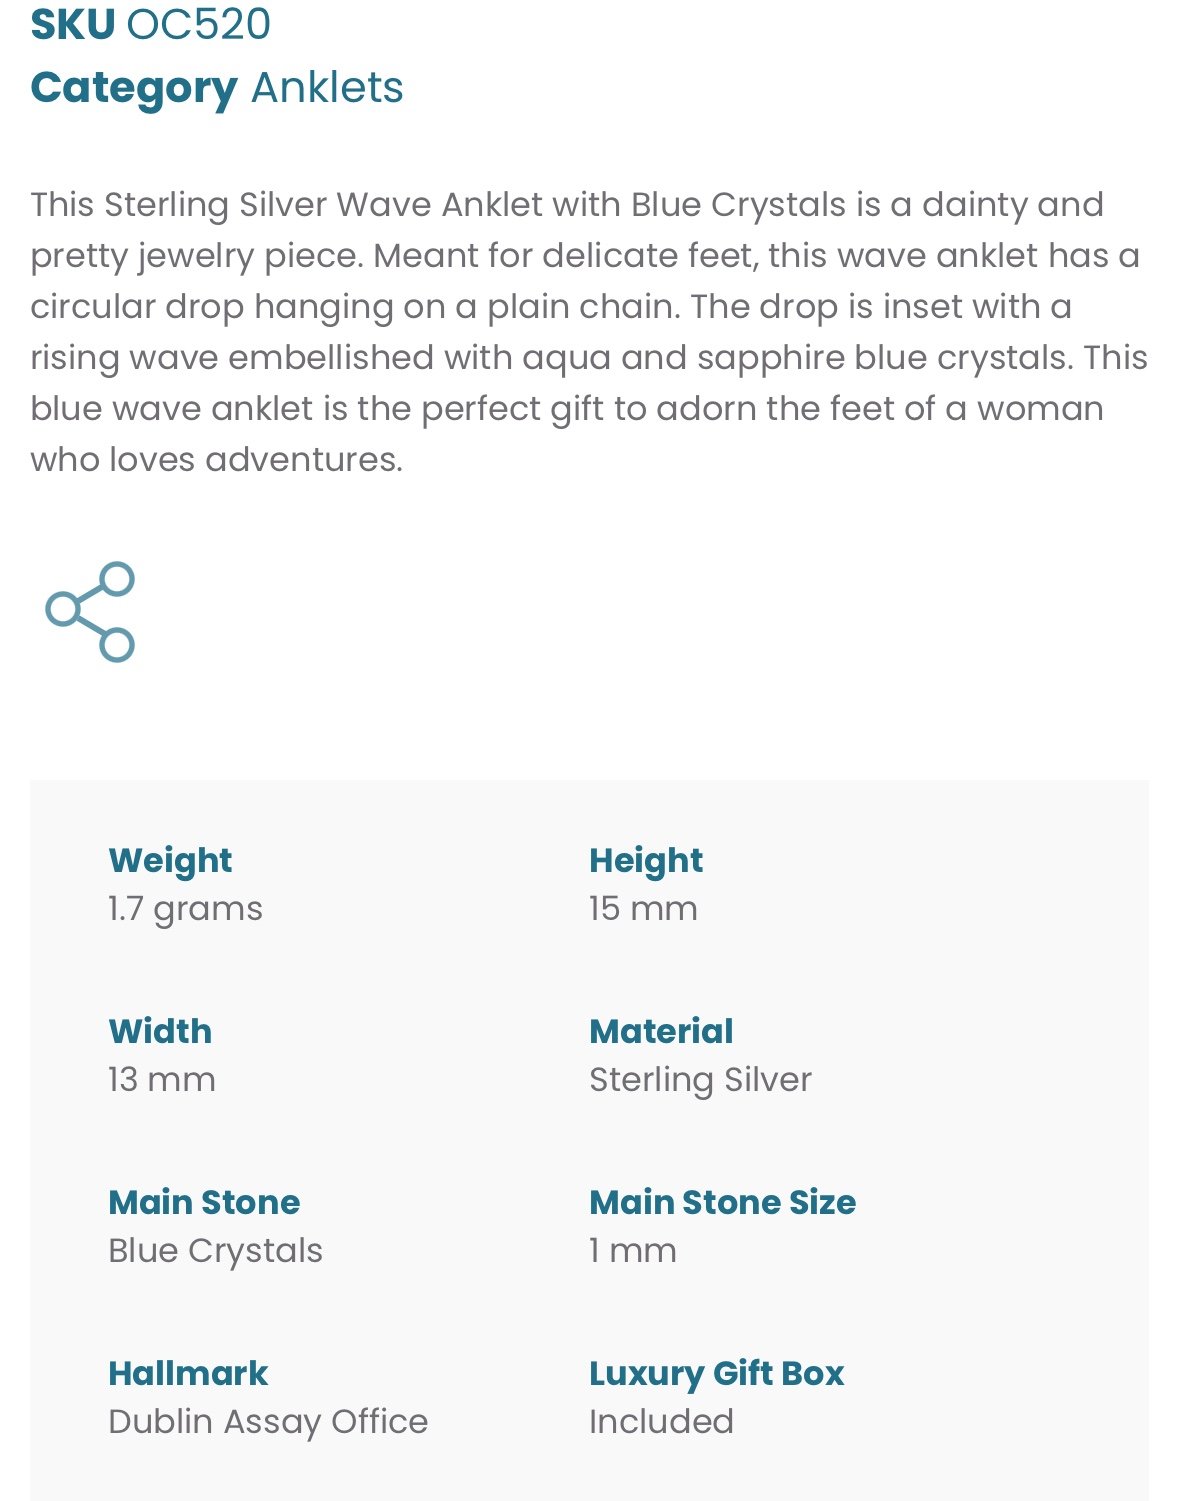
Task: Click the 1.7 grams weight value
Action: click(x=185, y=909)
